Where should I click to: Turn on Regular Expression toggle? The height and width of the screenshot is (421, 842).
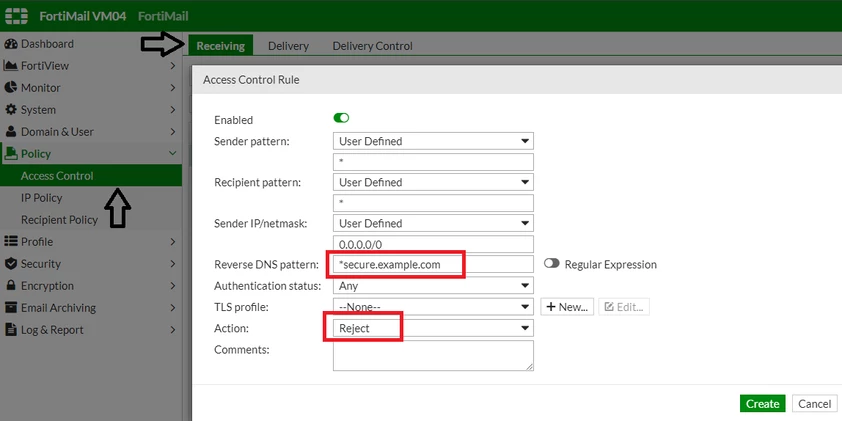551,264
